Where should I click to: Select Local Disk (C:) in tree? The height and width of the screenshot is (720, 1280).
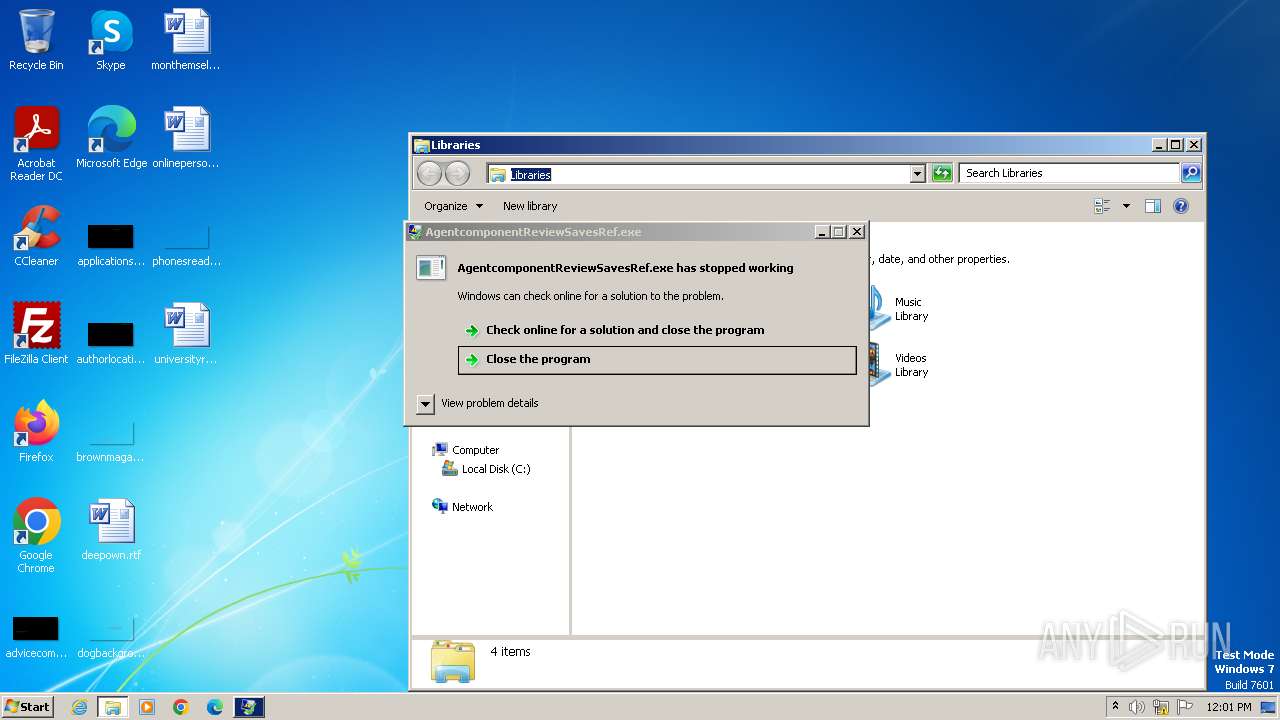point(486,469)
